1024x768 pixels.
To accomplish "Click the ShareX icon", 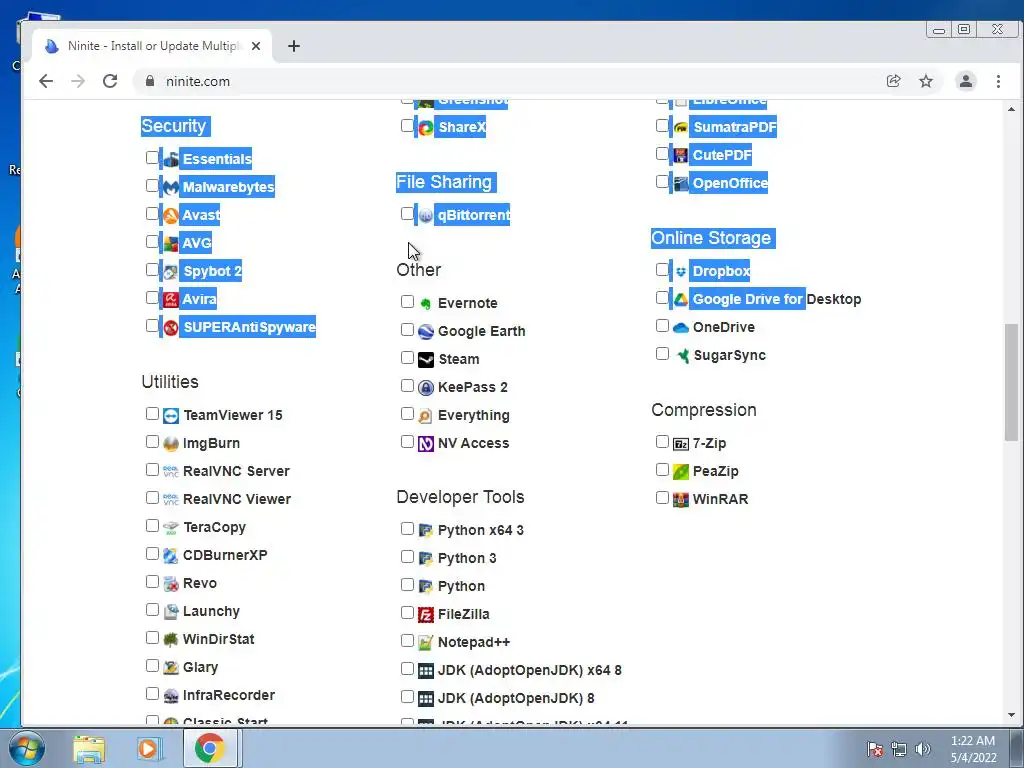I will [x=426, y=127].
